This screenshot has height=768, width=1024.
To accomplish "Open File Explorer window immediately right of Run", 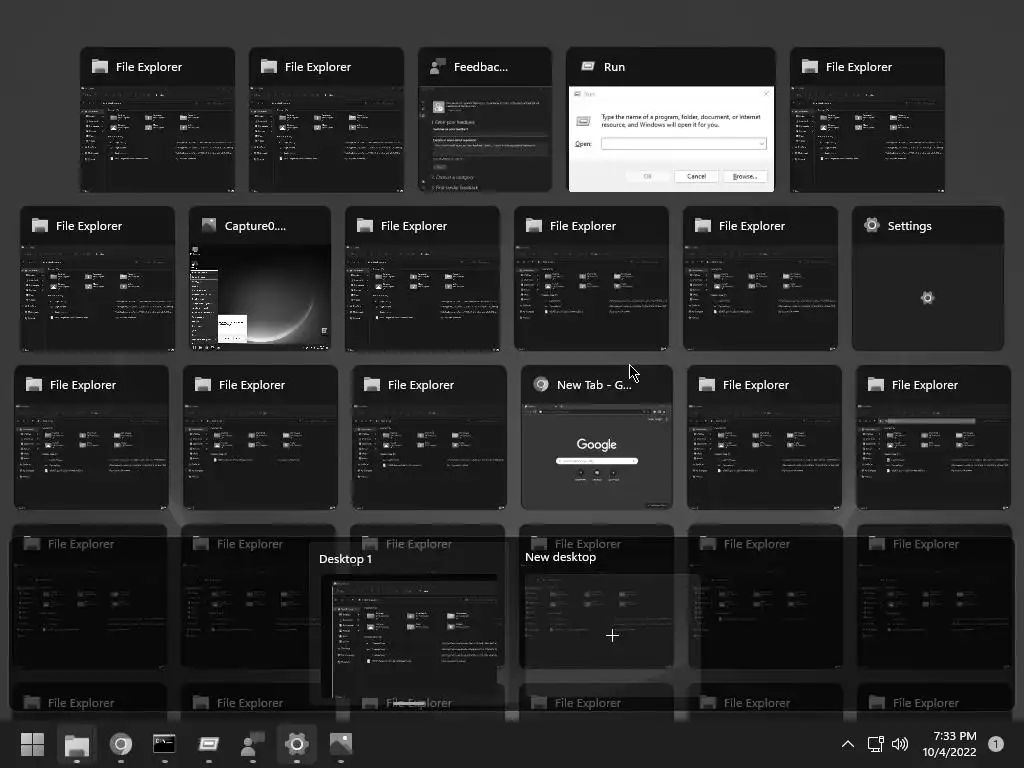I will (x=867, y=120).
